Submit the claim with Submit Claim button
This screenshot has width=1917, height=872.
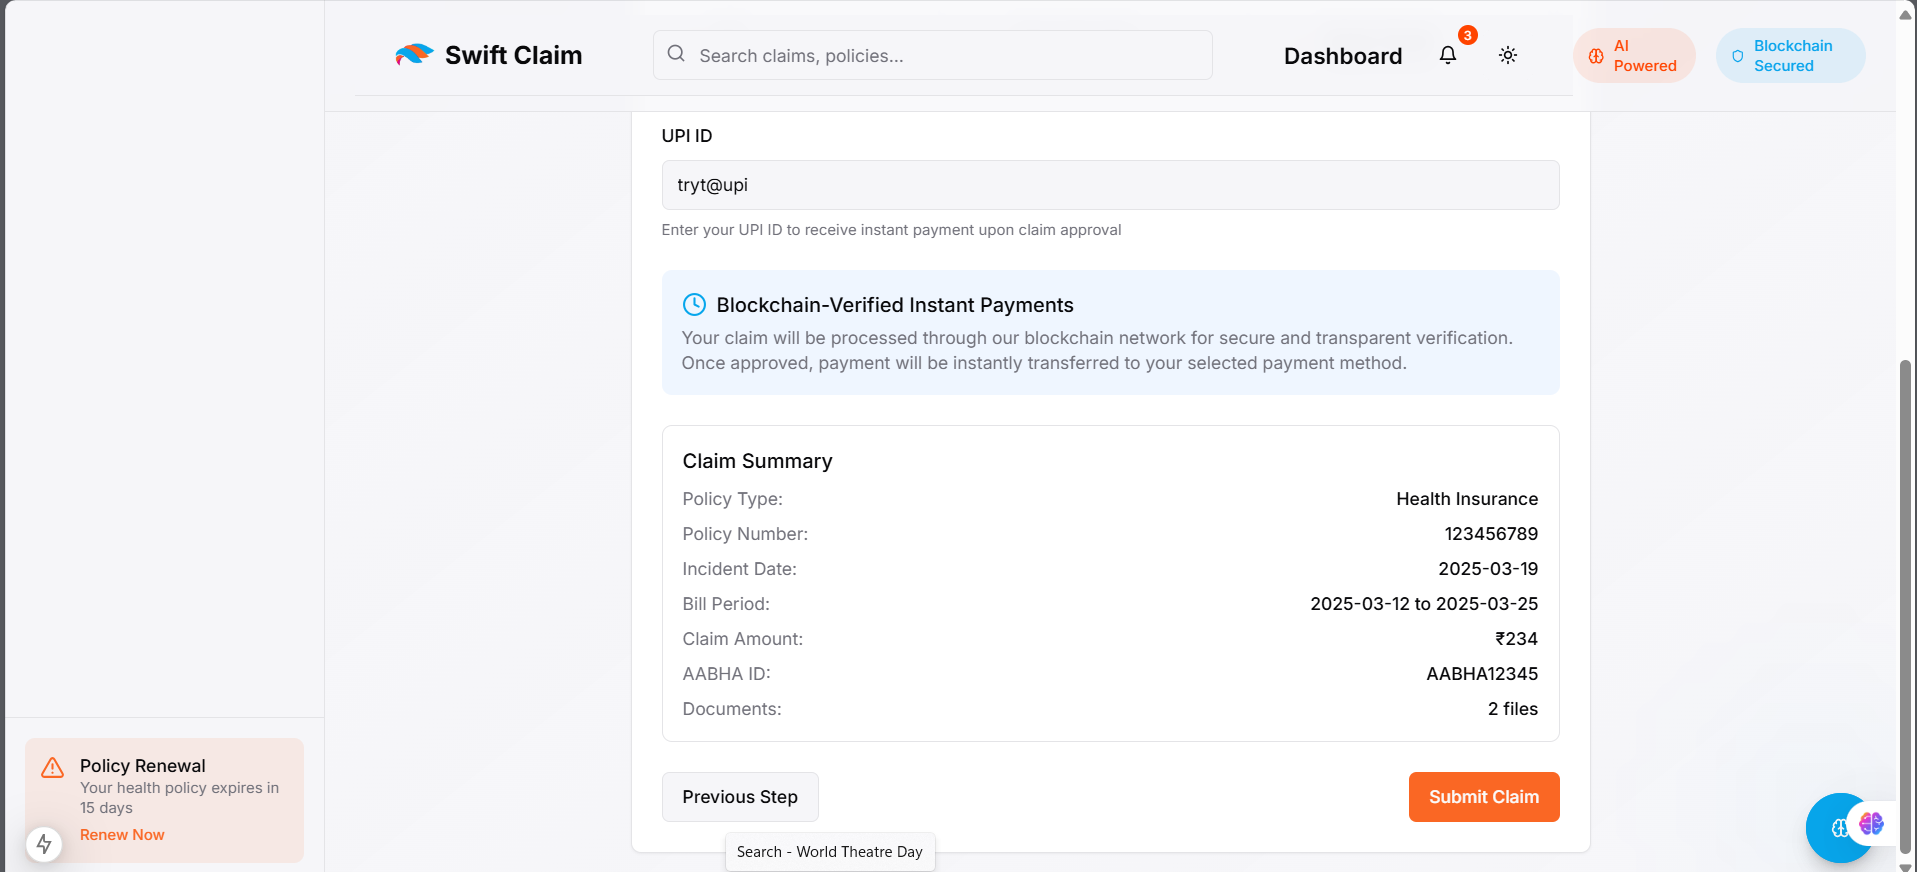pyautogui.click(x=1483, y=797)
